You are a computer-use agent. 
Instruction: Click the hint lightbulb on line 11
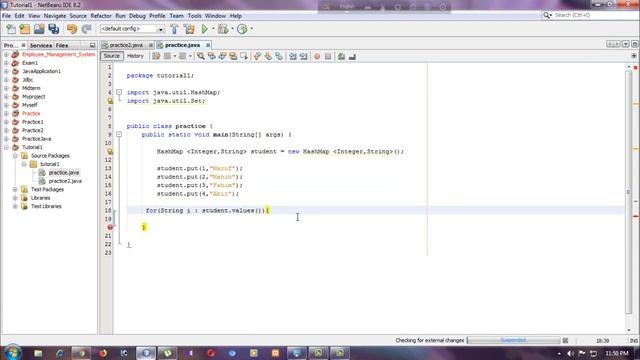(x=110, y=151)
